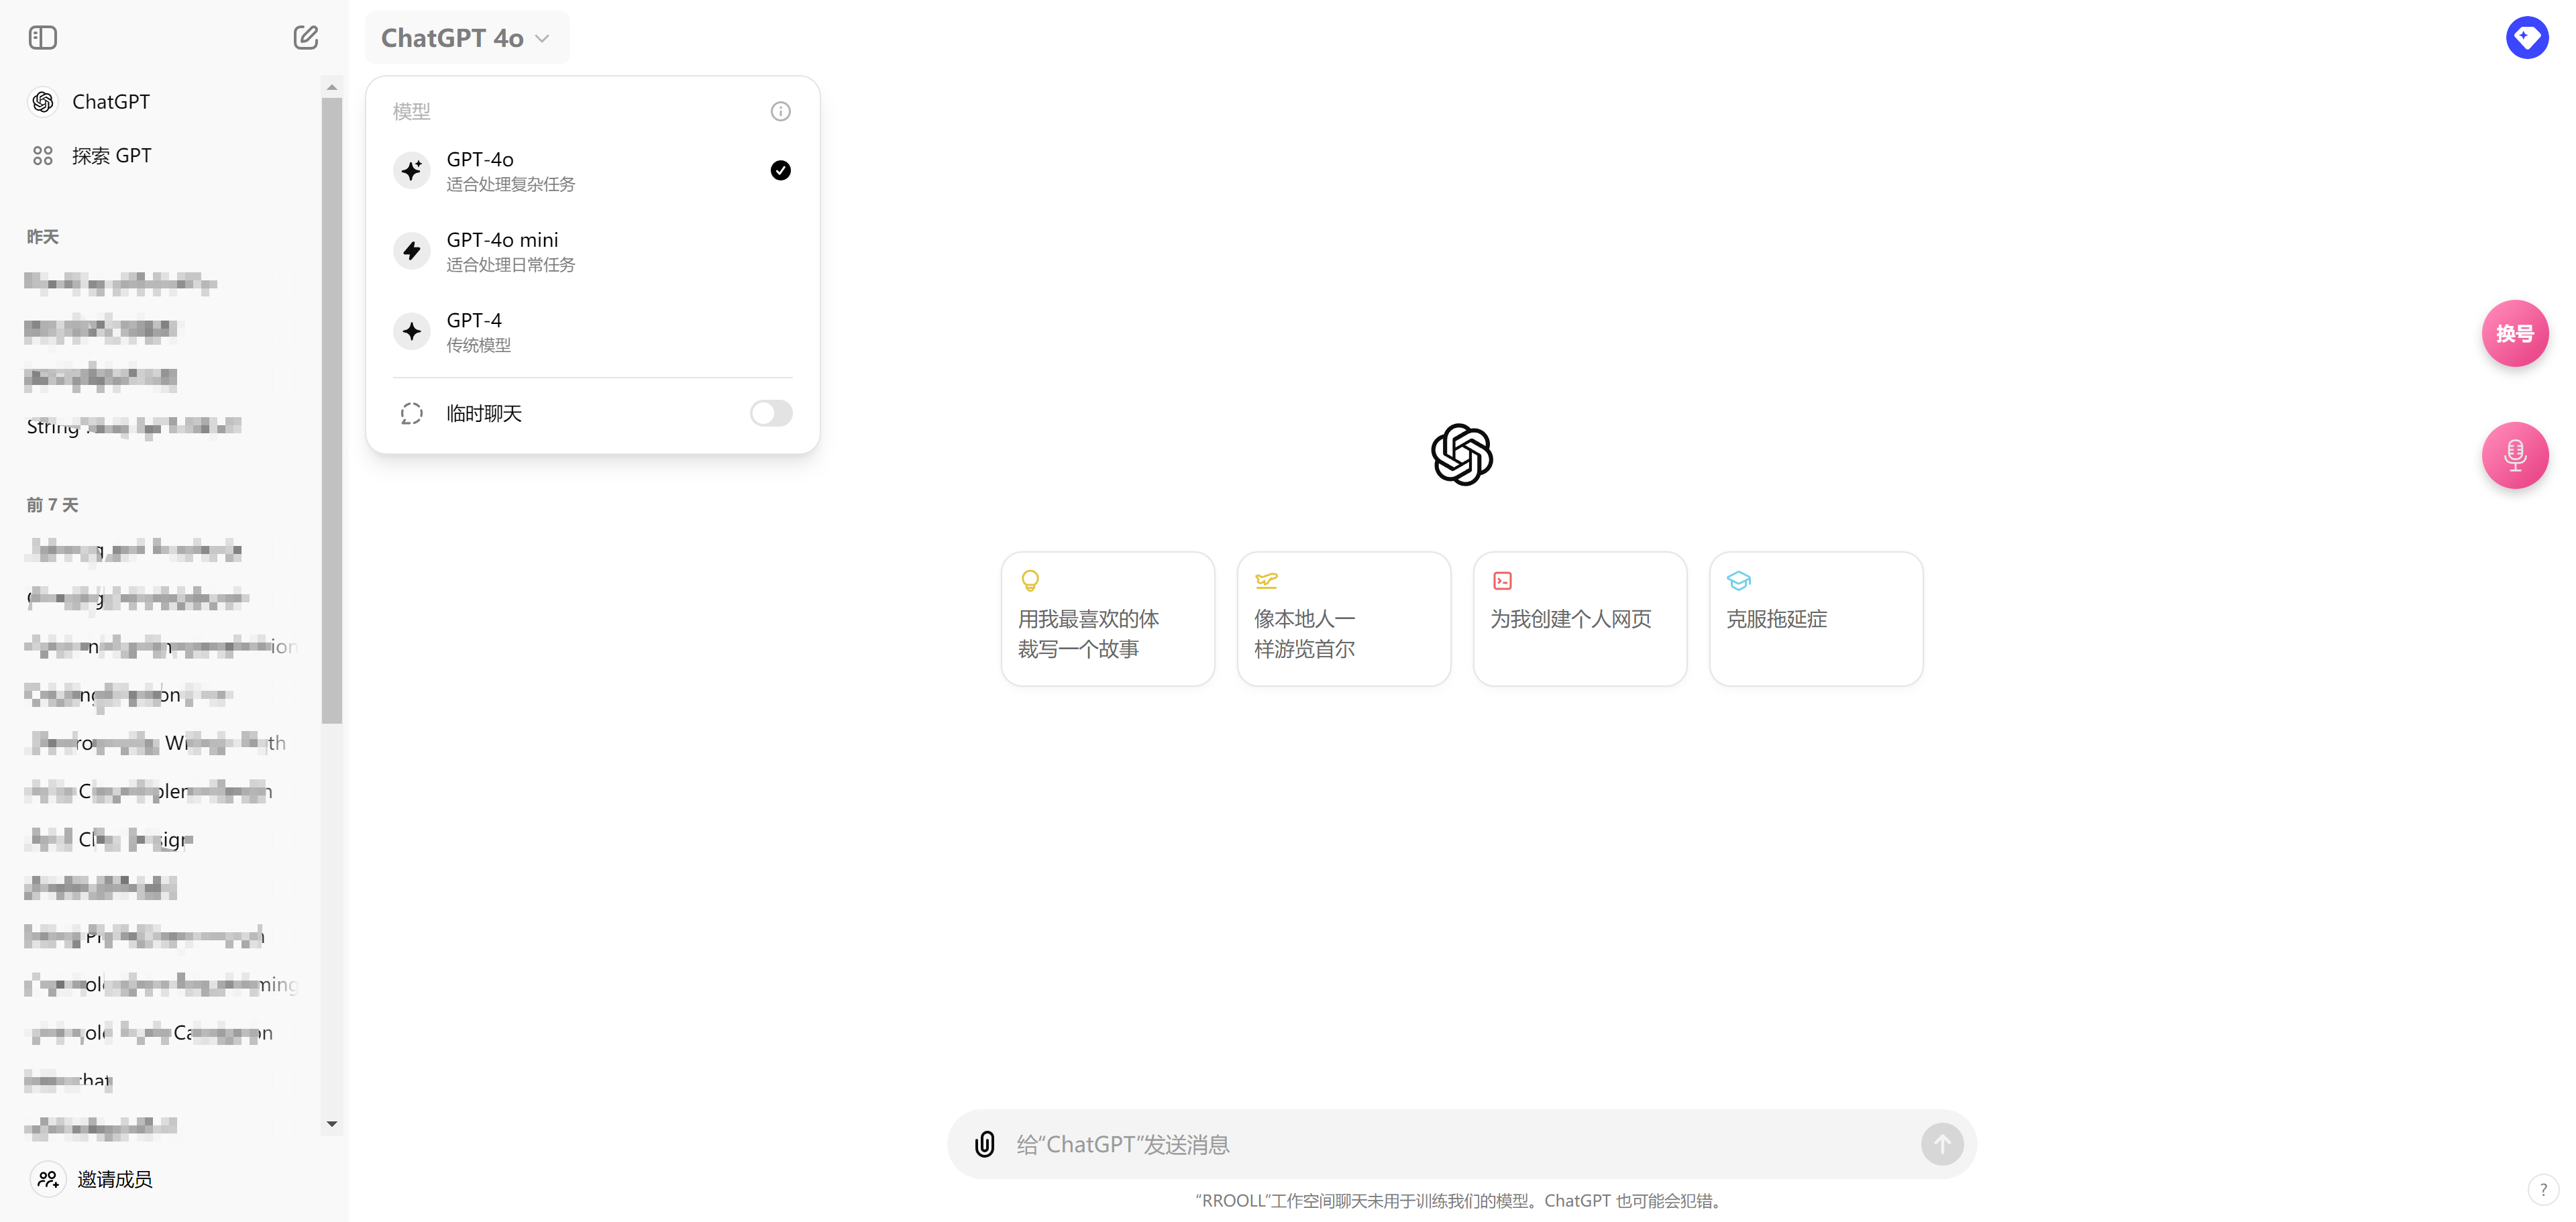Click the ChatGPT logo icon in sidebar
The height and width of the screenshot is (1222, 2576).
coord(43,102)
